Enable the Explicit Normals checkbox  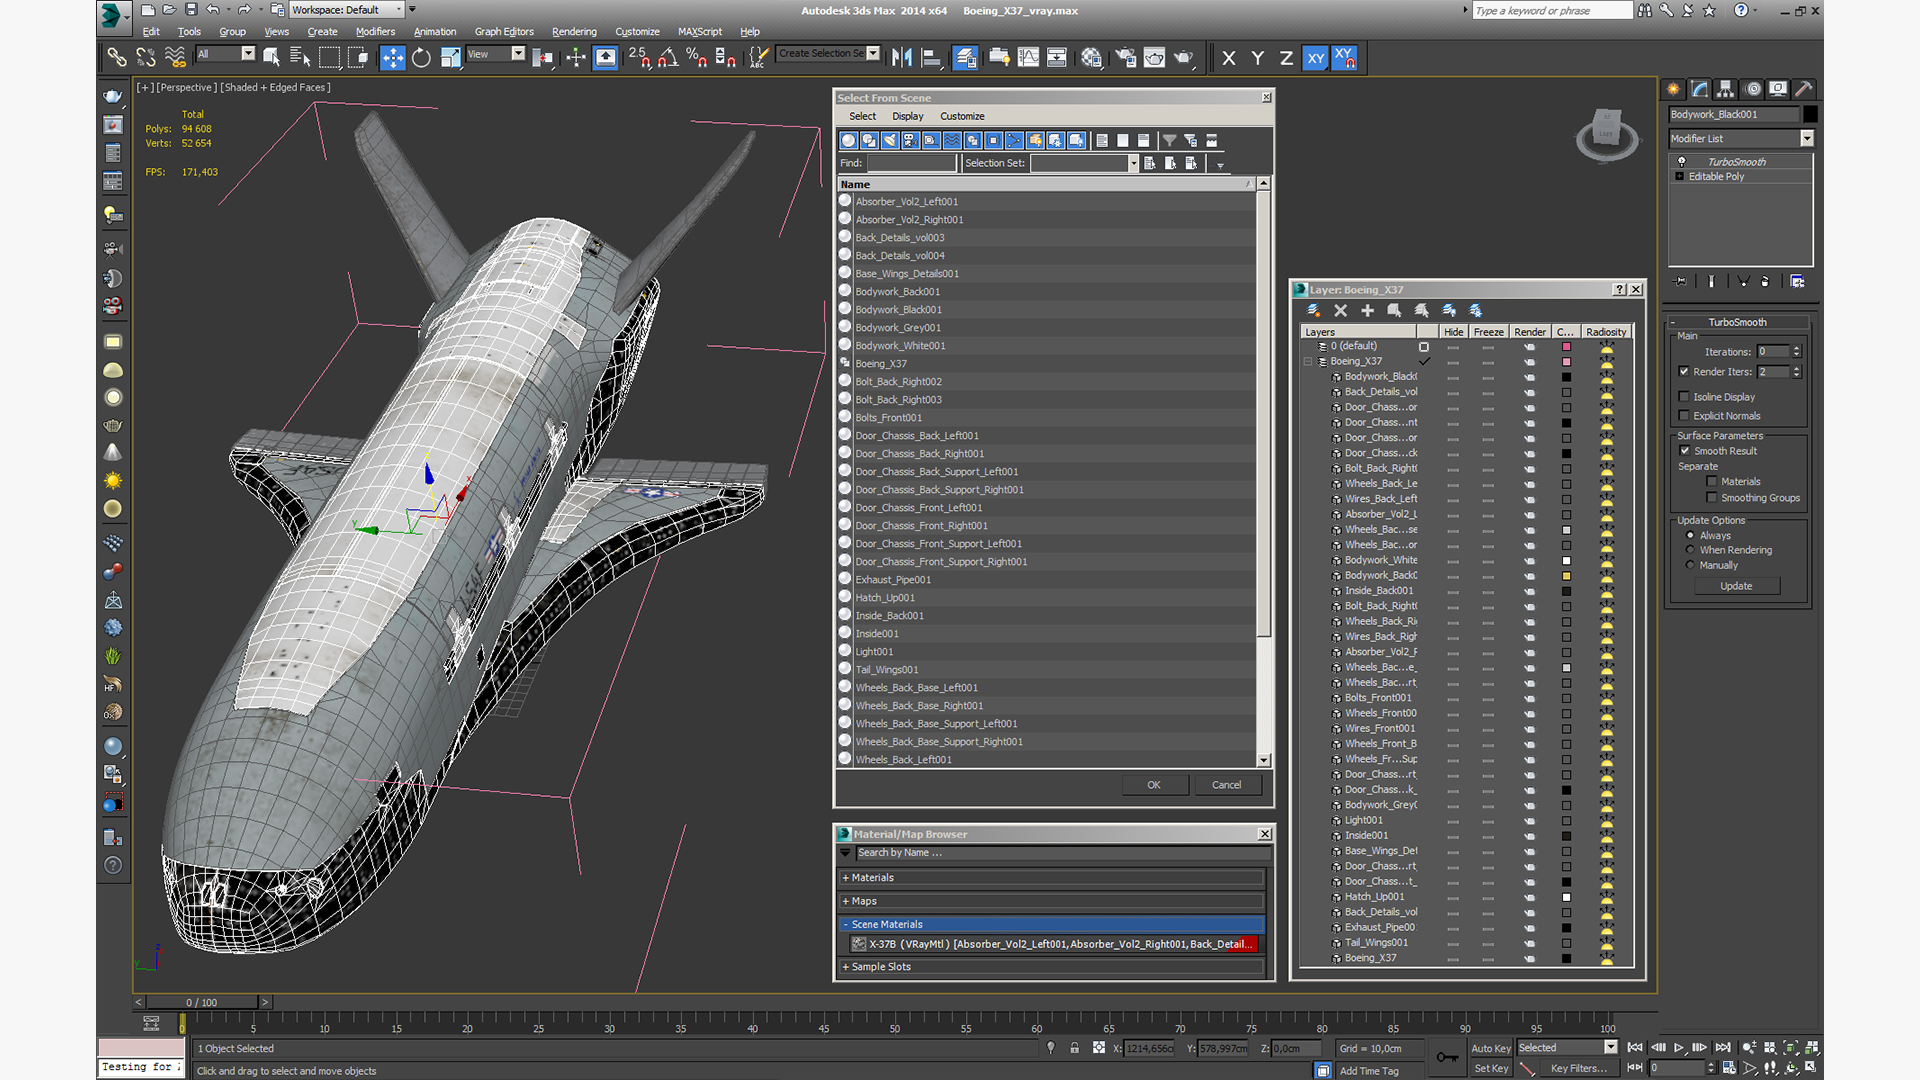(1685, 416)
